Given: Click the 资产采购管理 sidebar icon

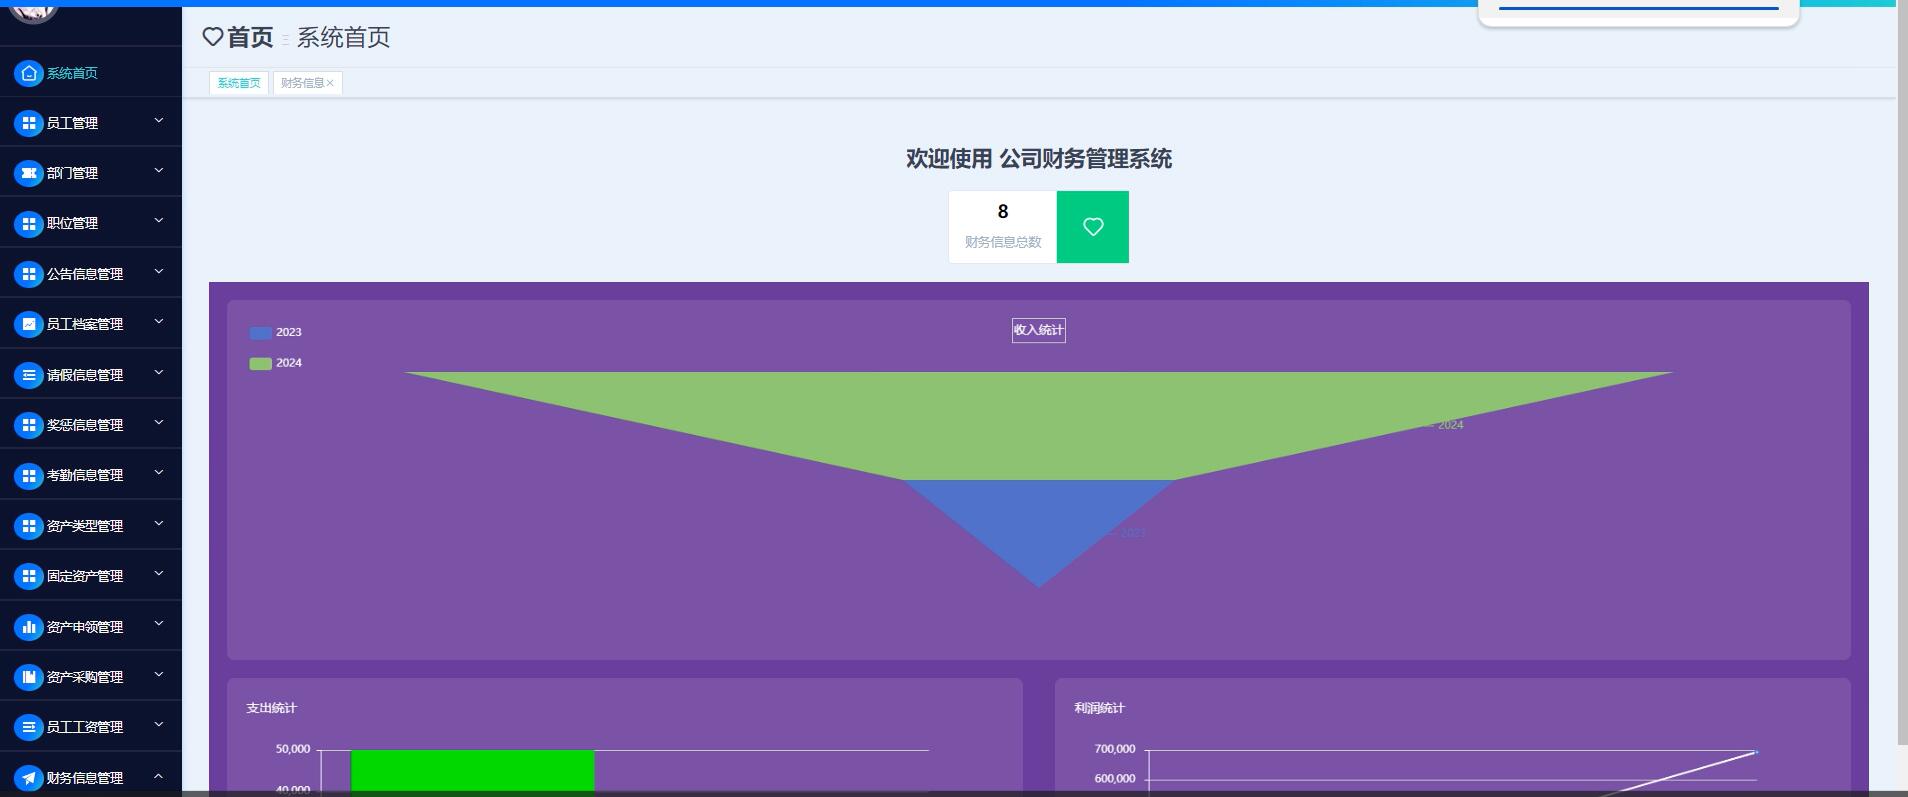Looking at the screenshot, I should click(x=29, y=677).
